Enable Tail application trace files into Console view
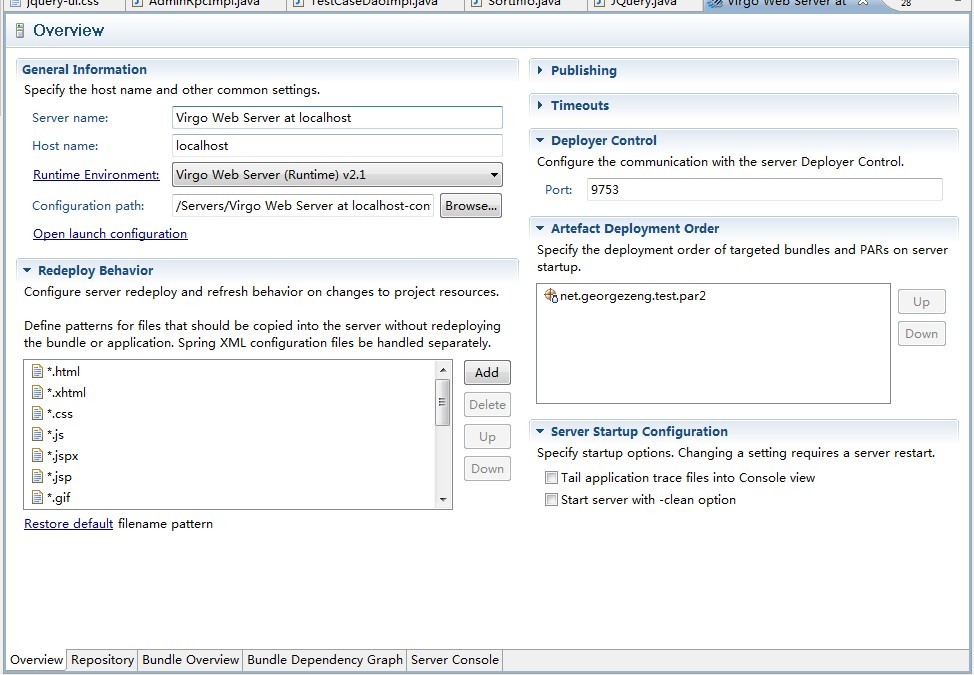 (x=551, y=478)
